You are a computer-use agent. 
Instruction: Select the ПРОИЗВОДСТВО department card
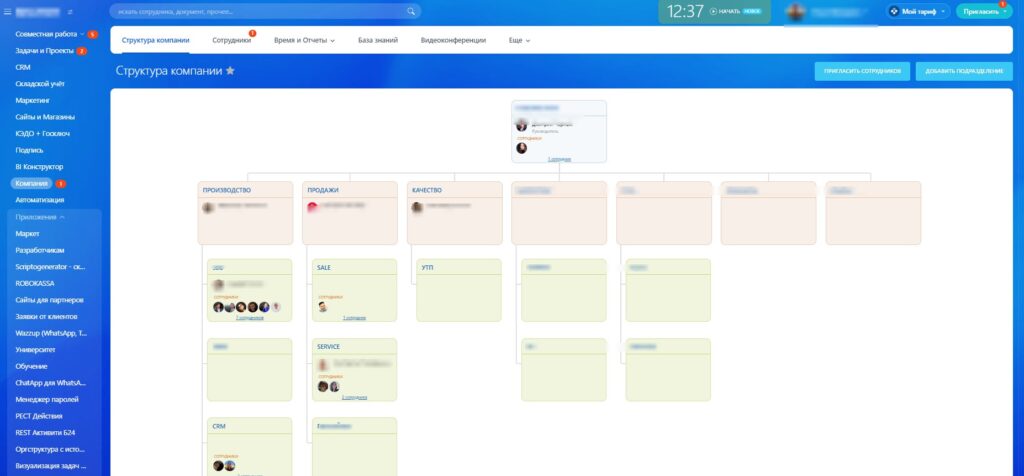(x=246, y=214)
